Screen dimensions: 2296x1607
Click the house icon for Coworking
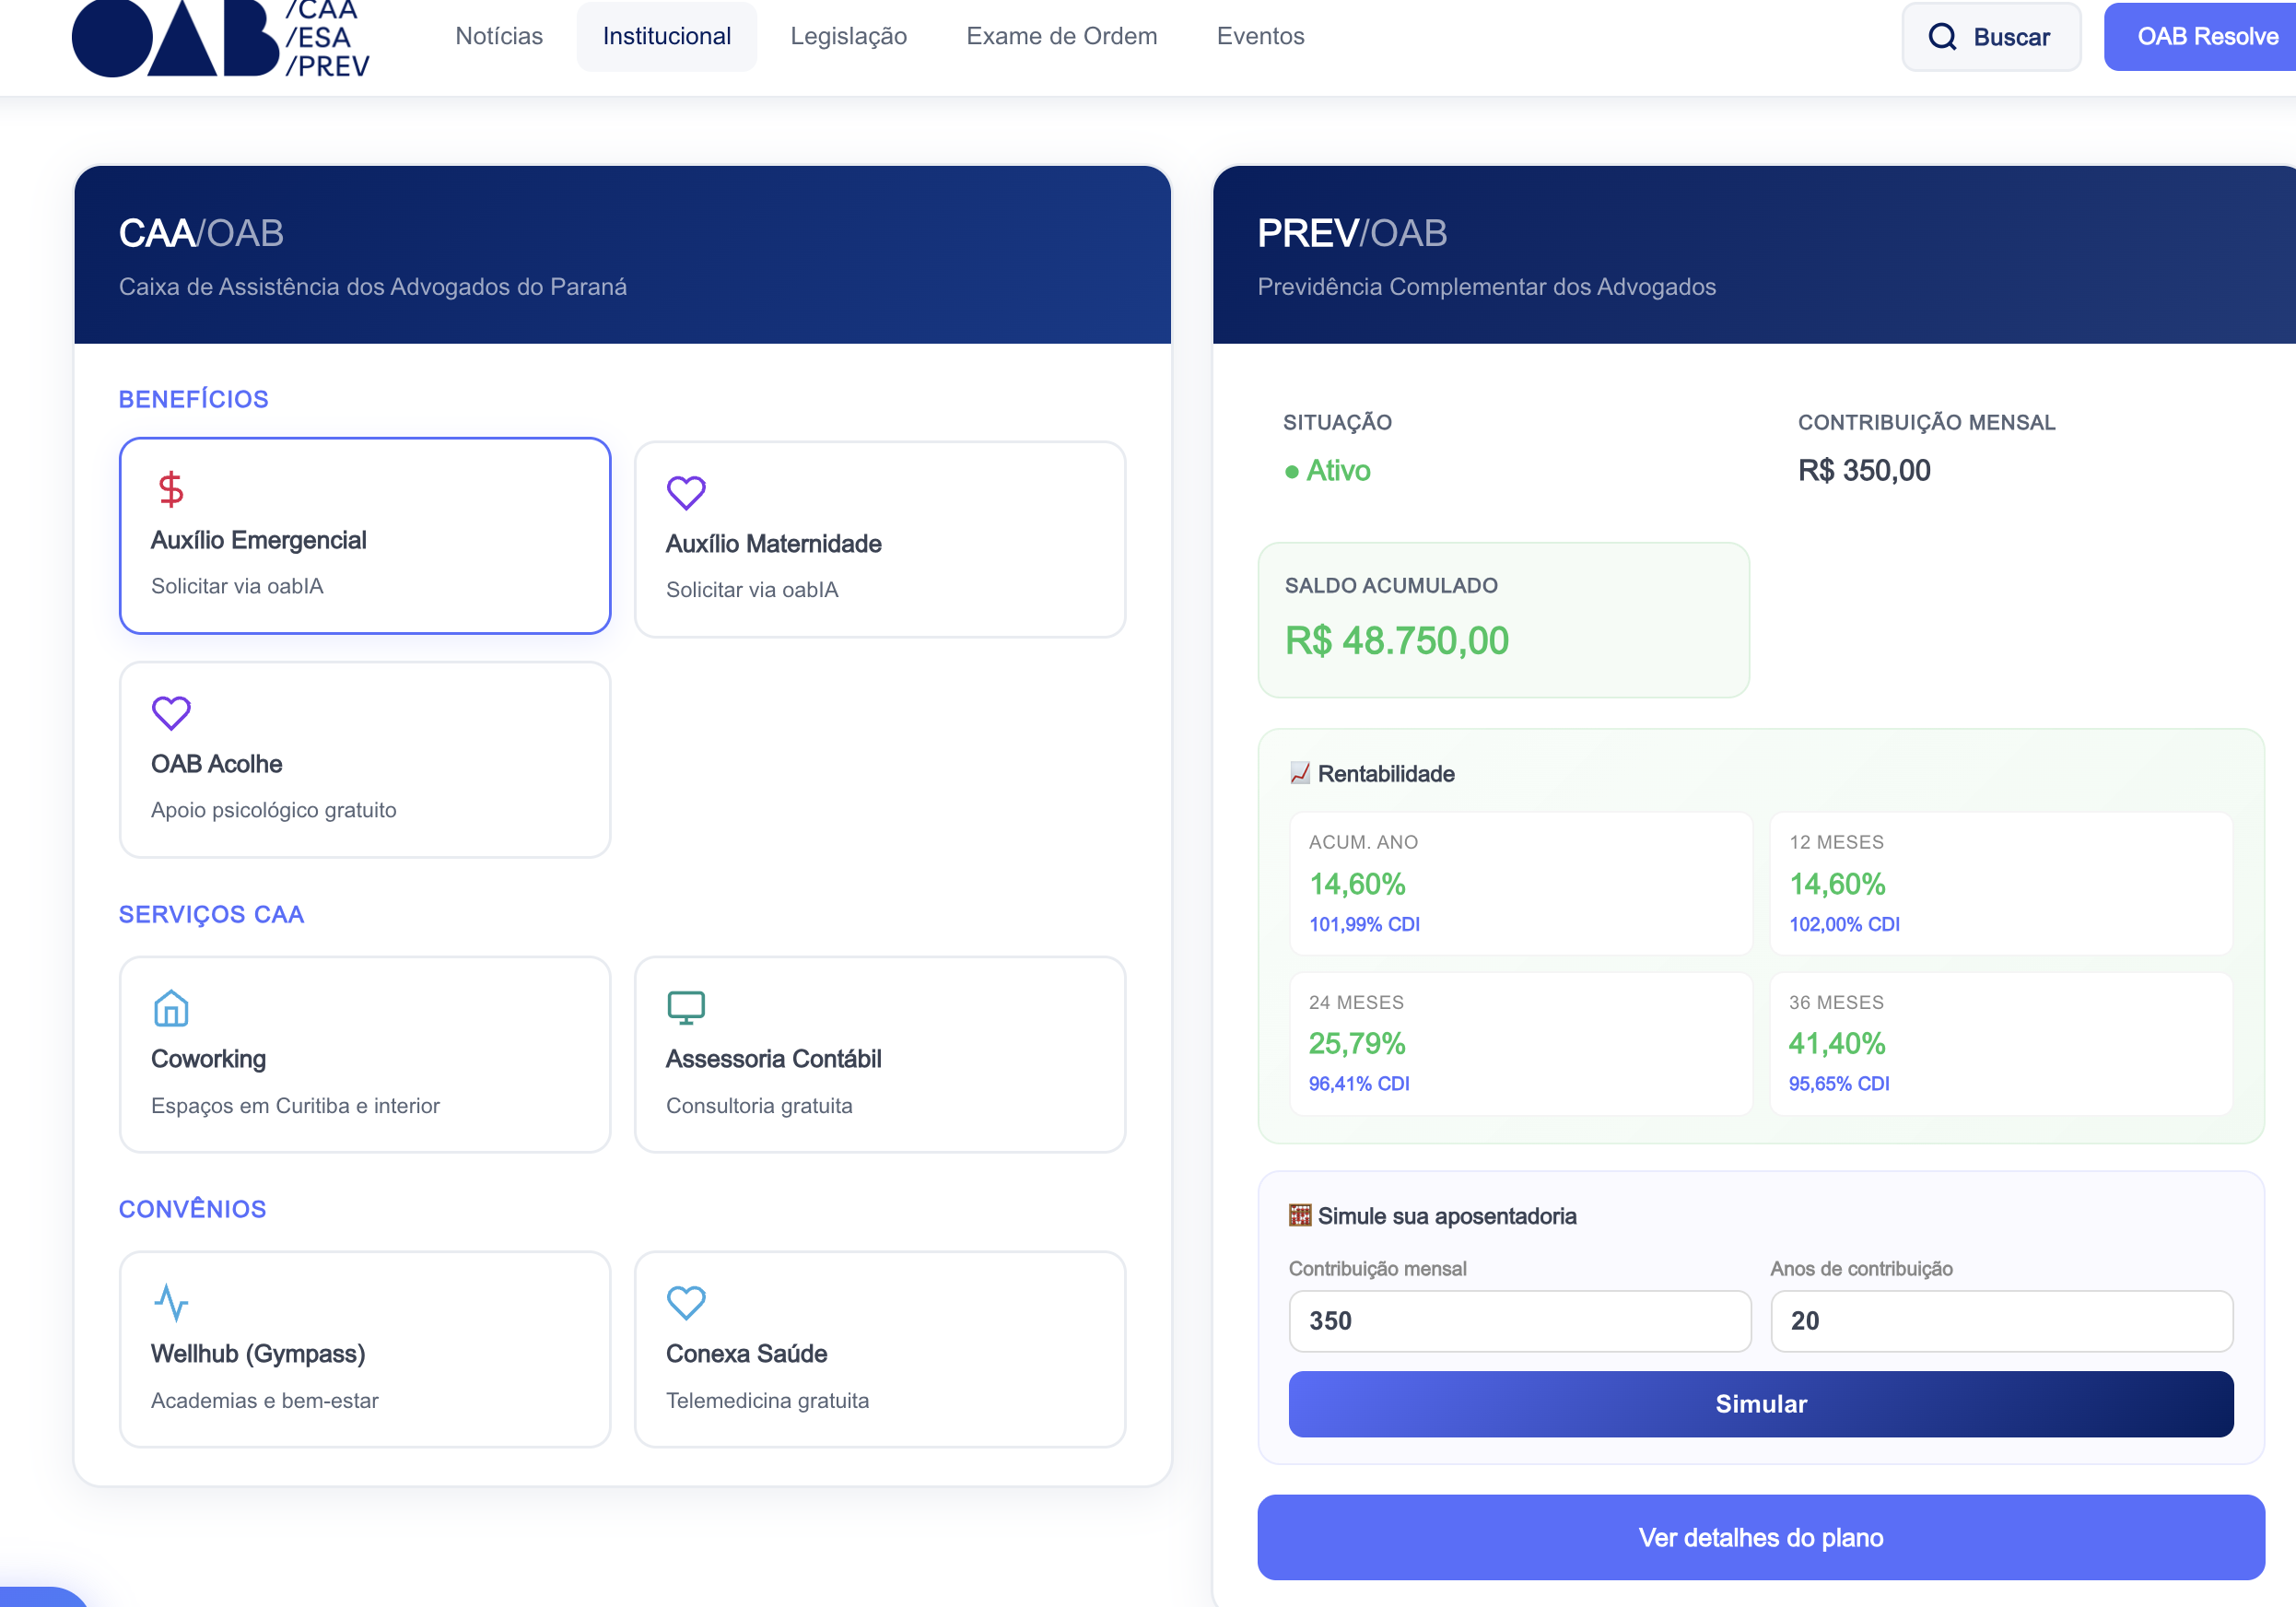tap(171, 1007)
